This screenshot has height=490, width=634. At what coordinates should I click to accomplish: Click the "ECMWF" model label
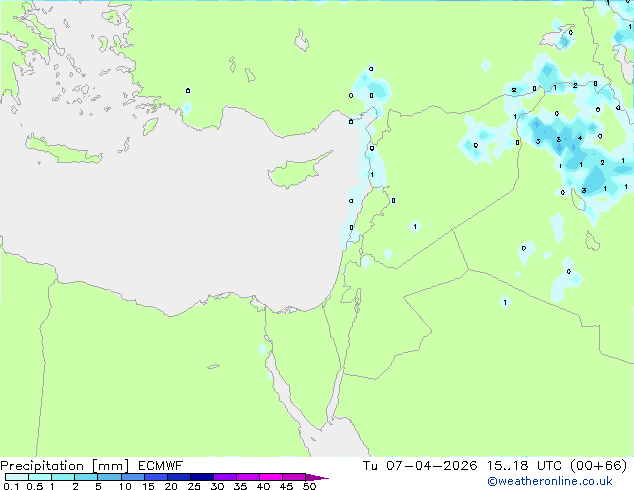pos(161,466)
